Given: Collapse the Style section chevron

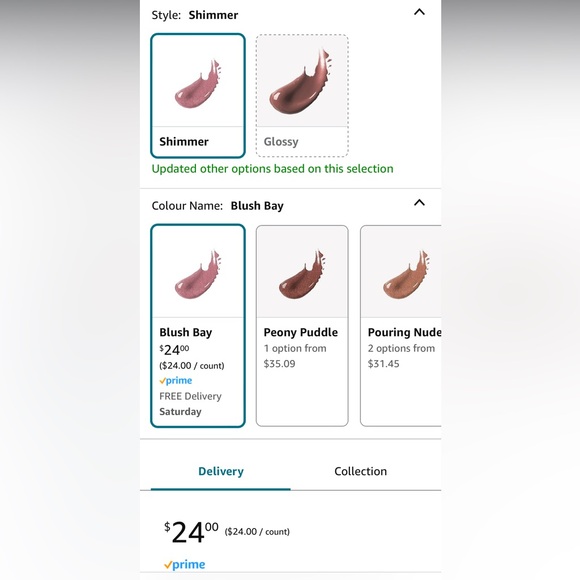Looking at the screenshot, I should [x=419, y=12].
